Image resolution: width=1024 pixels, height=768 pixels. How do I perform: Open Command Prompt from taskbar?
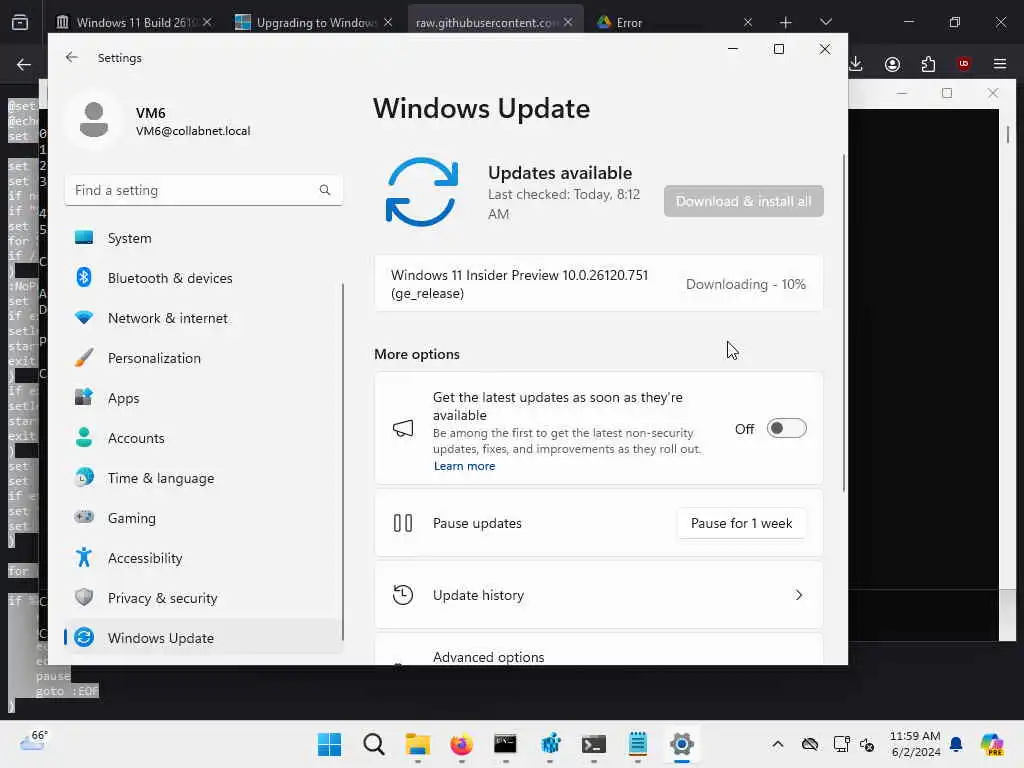click(505, 744)
